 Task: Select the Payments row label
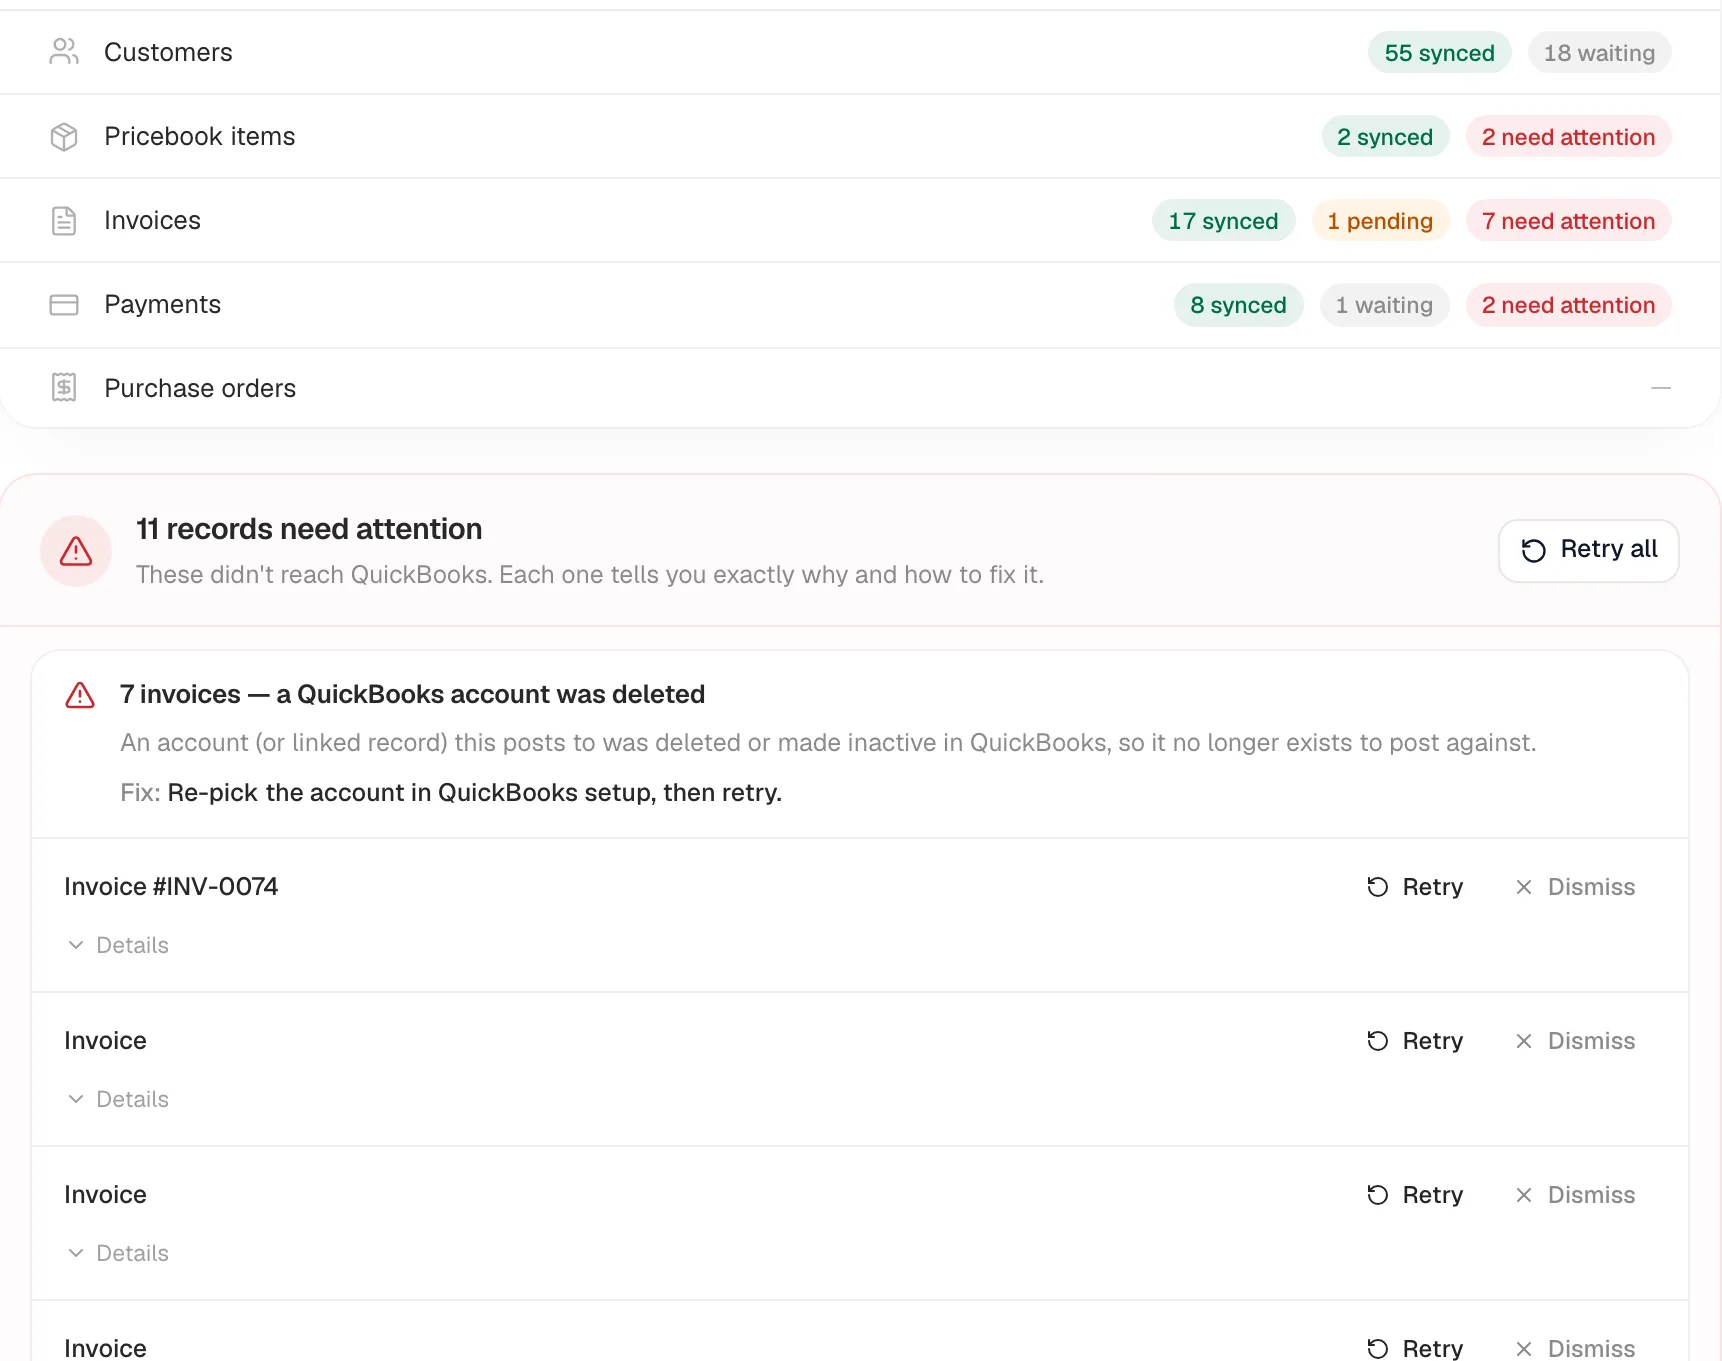tap(162, 304)
